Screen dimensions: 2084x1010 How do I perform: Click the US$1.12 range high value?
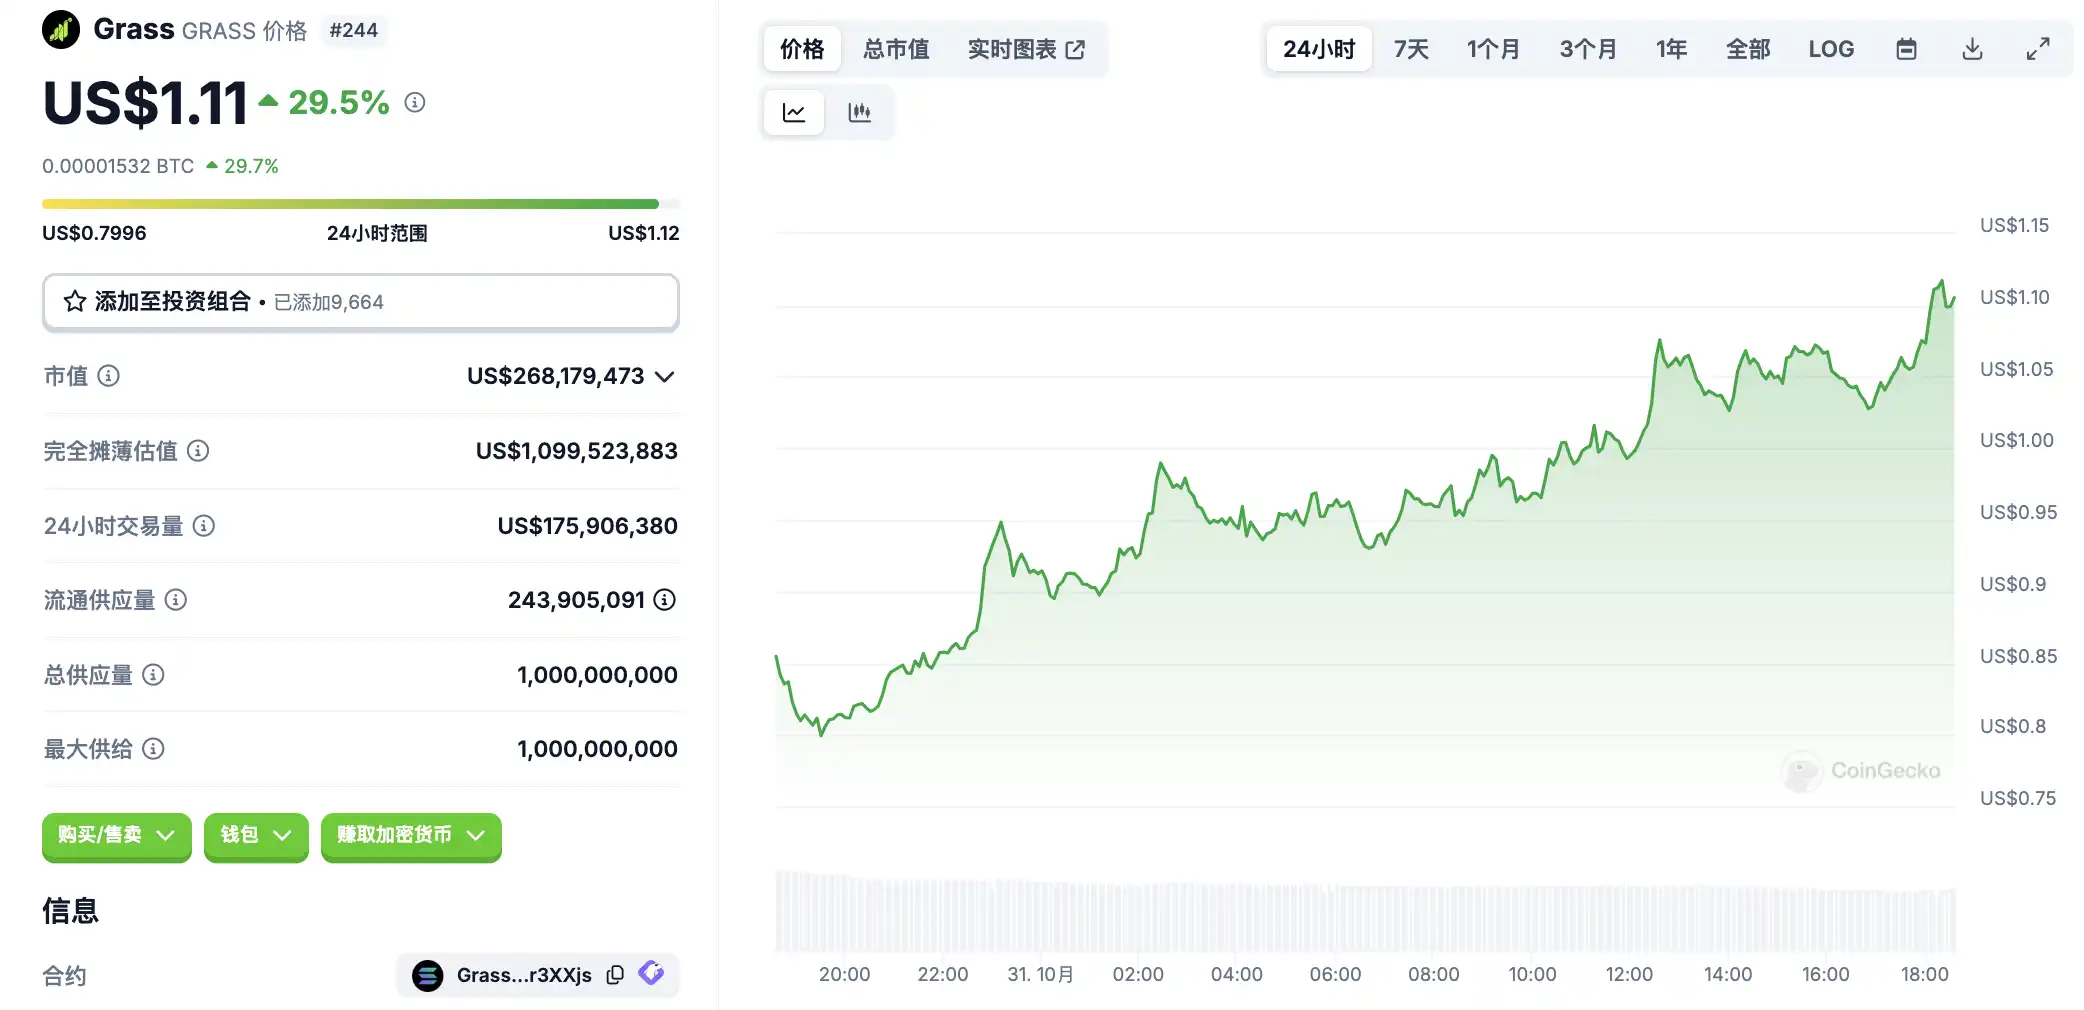(x=644, y=233)
